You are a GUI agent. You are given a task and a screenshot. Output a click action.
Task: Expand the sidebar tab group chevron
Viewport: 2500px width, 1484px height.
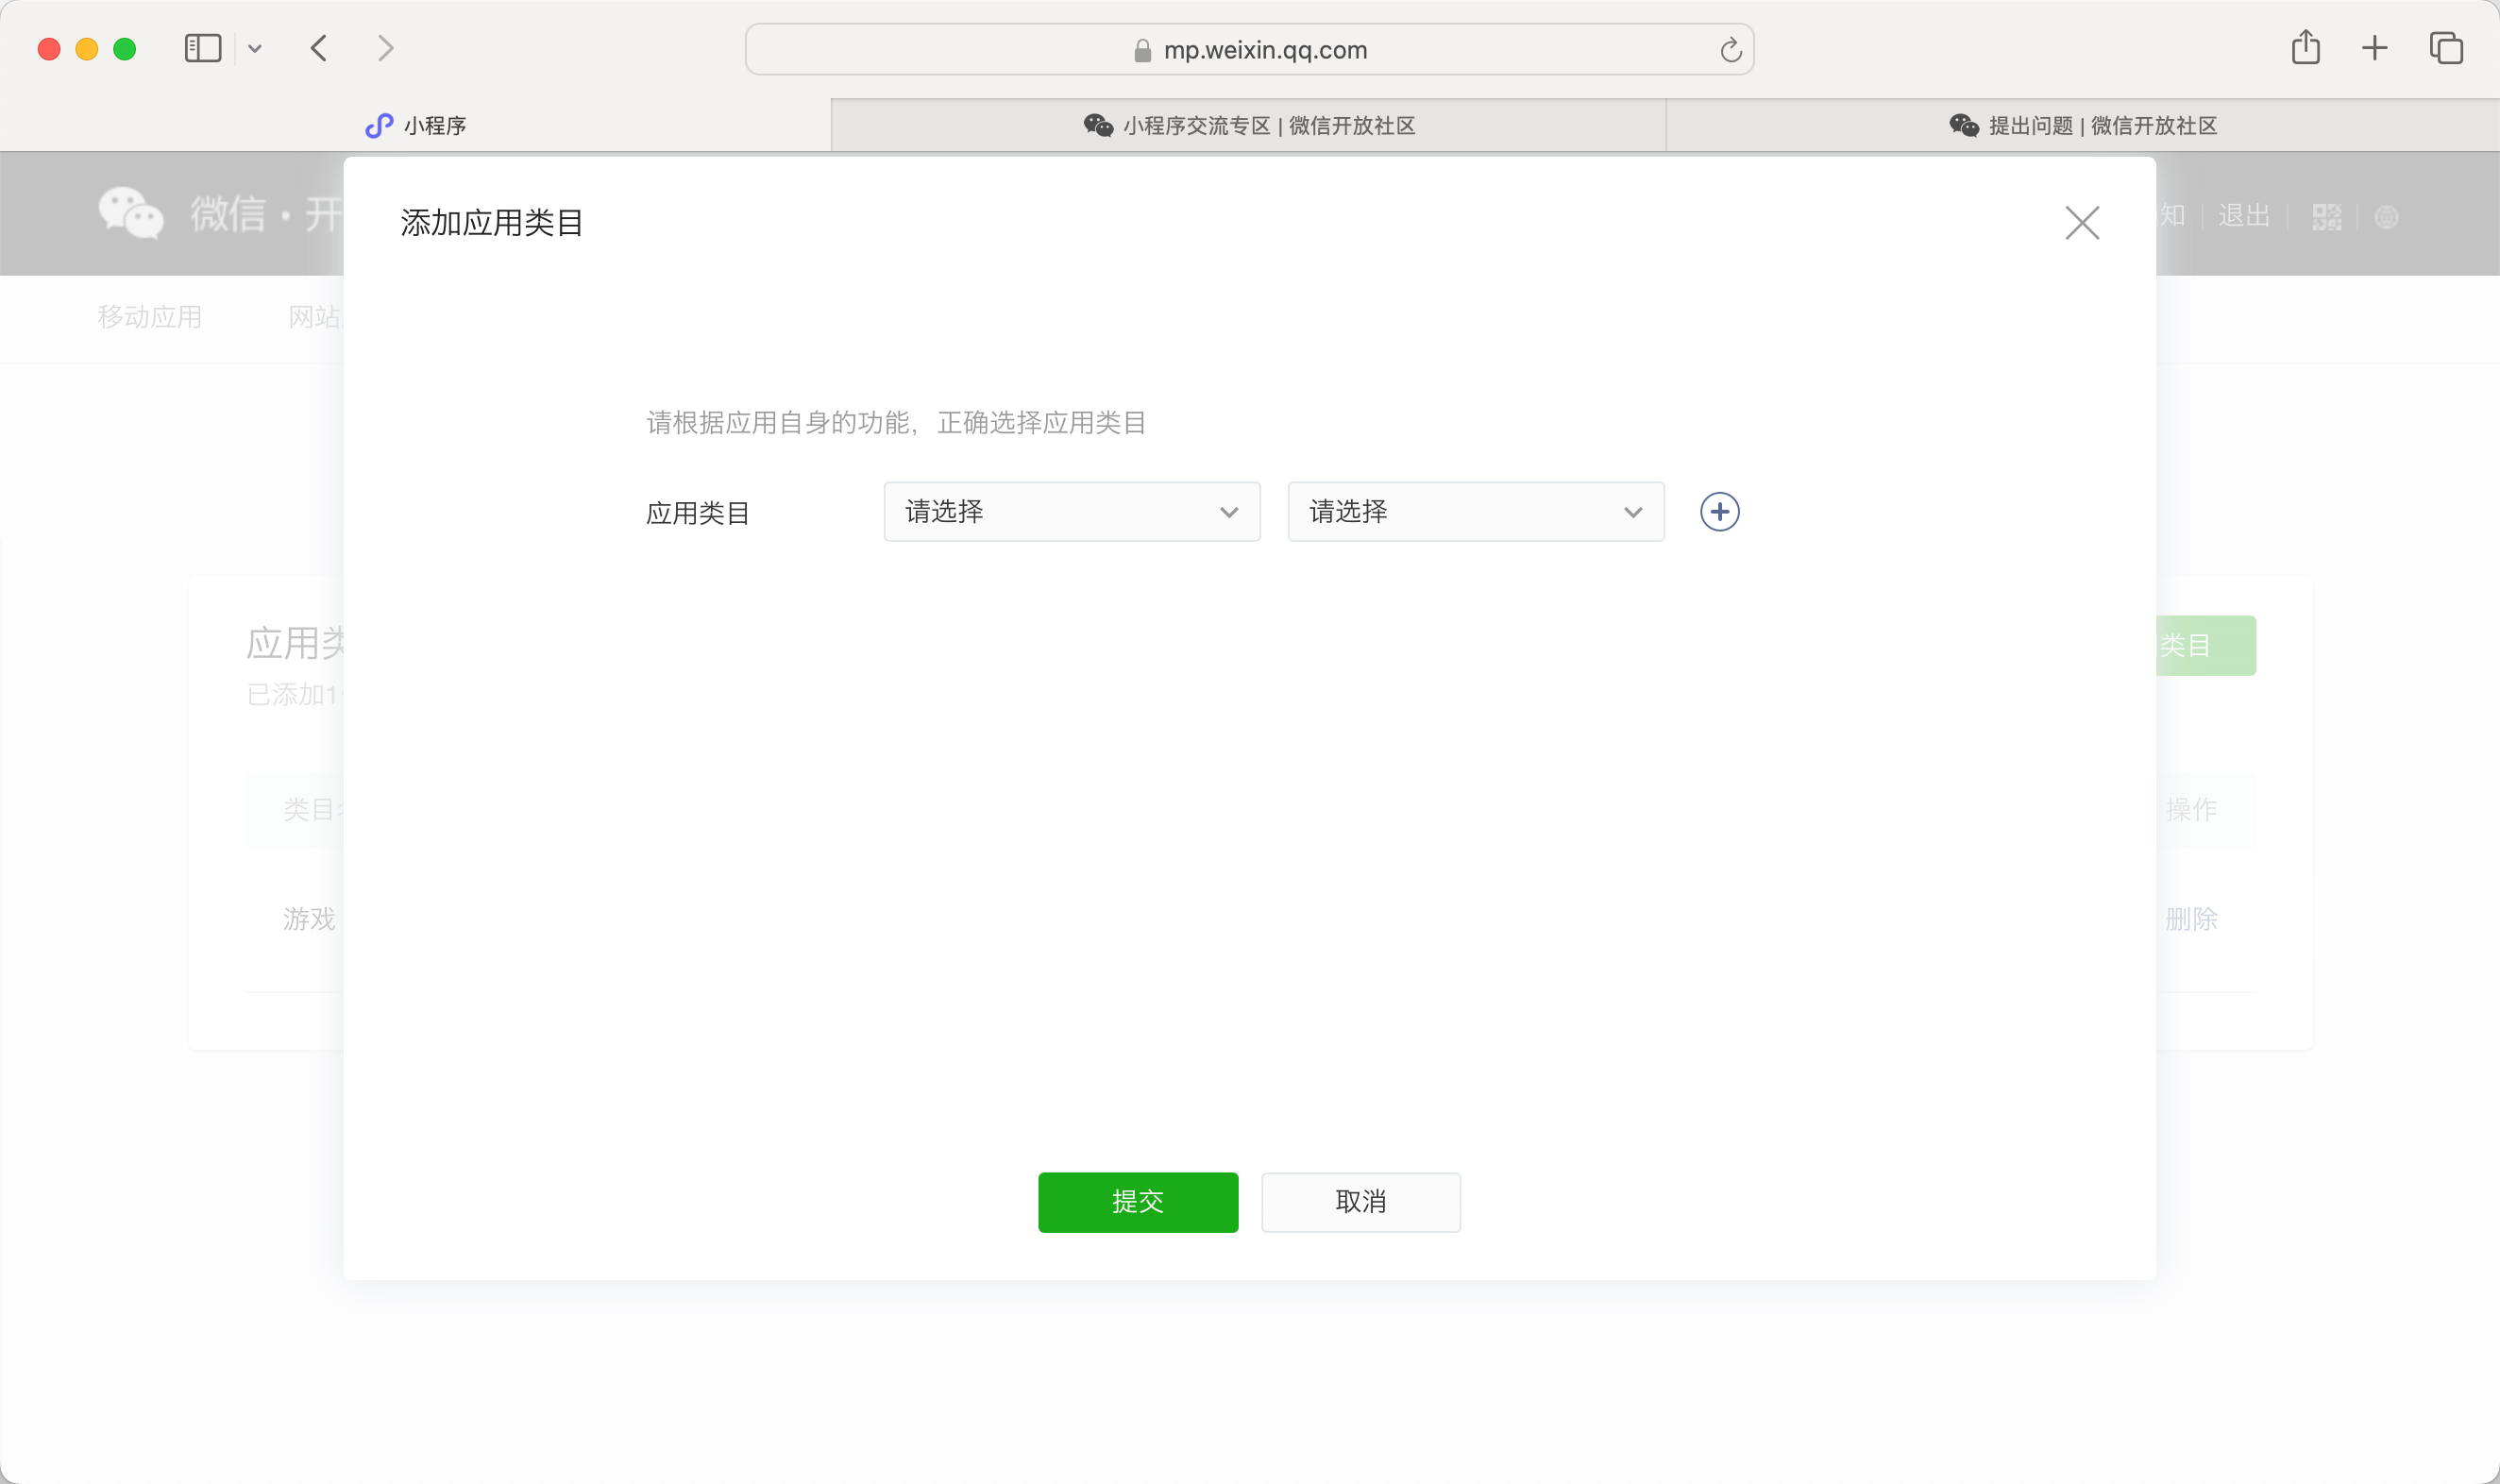coord(255,48)
